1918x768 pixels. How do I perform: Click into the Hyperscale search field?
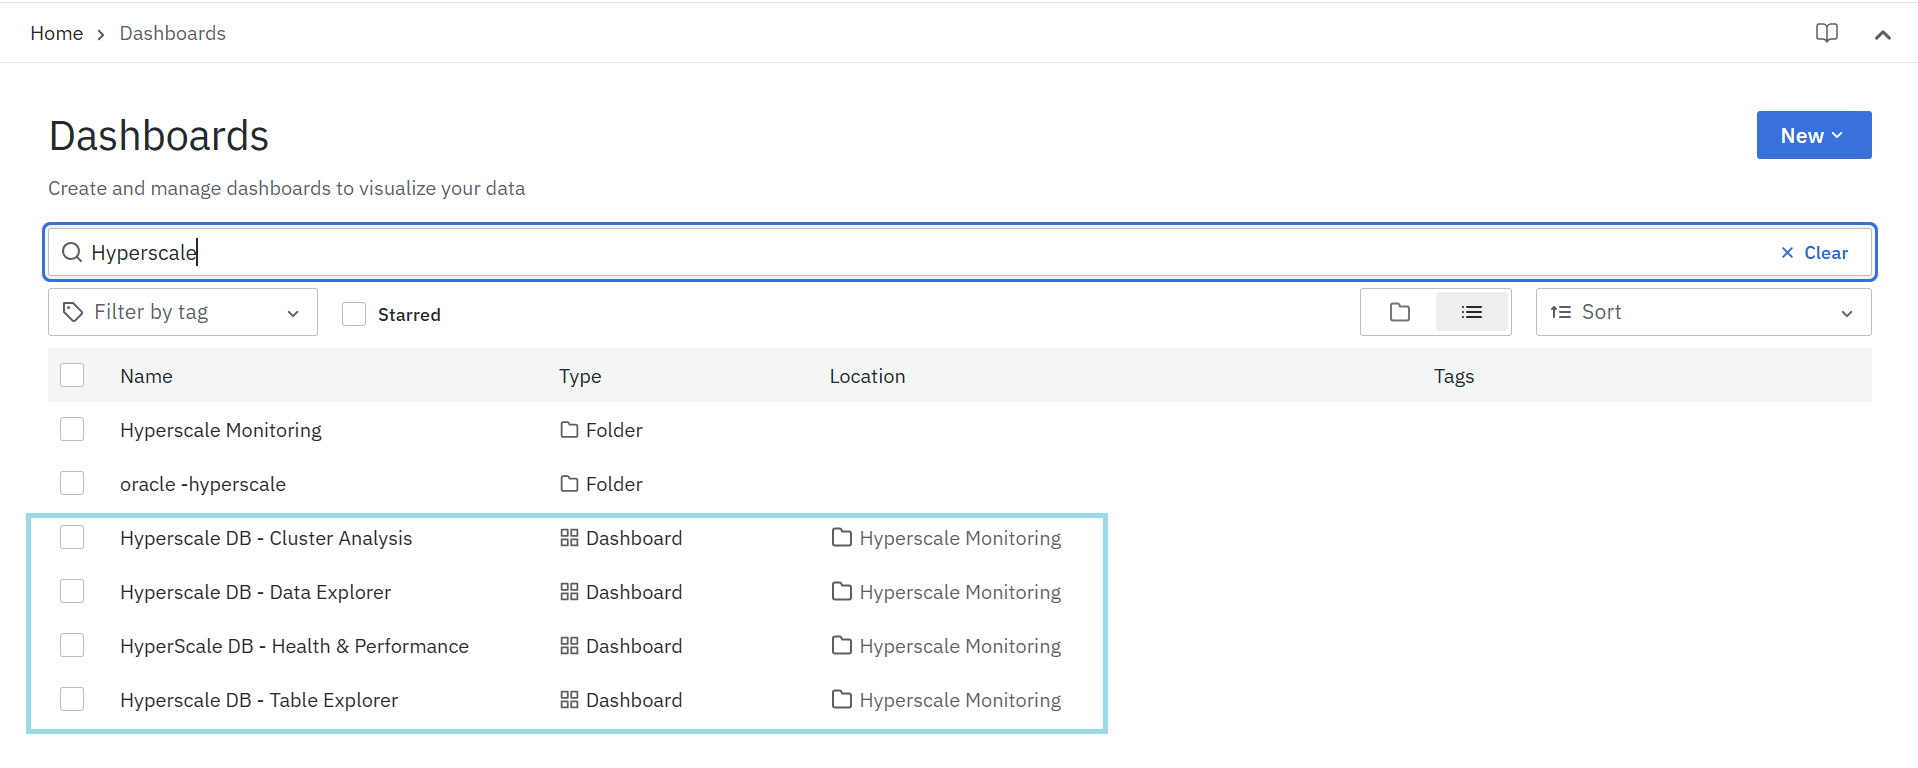[900, 253]
